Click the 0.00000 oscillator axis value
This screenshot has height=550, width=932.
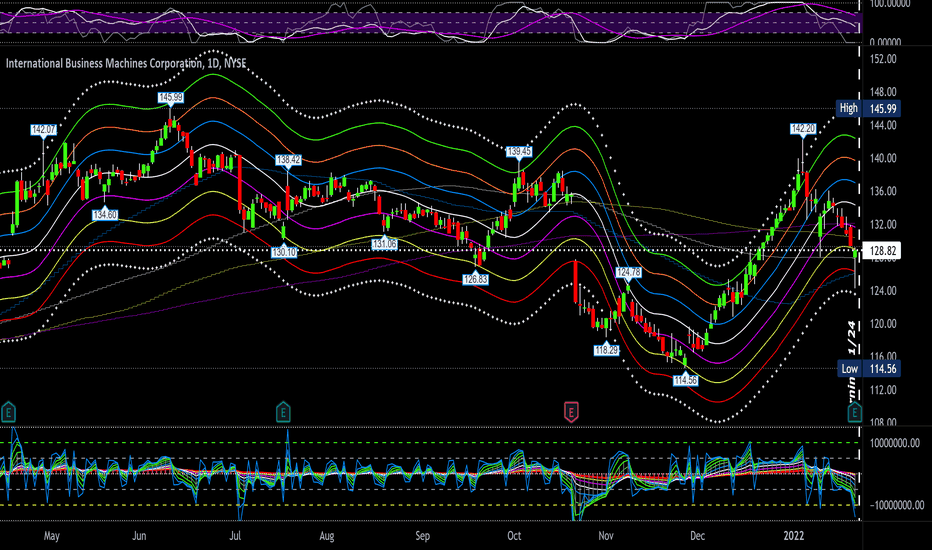[885, 42]
